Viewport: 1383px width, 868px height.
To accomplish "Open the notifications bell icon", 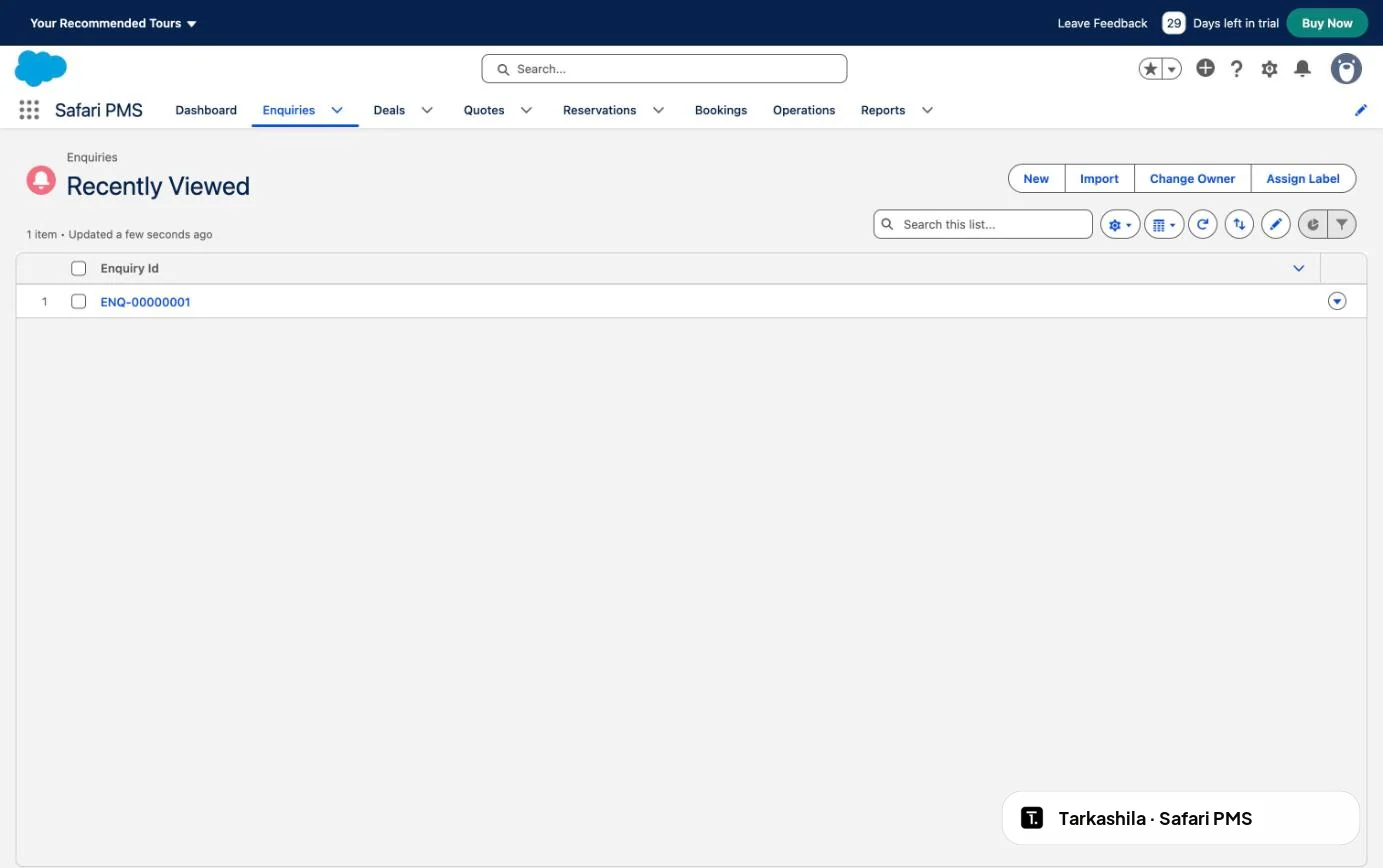I will coord(1302,68).
